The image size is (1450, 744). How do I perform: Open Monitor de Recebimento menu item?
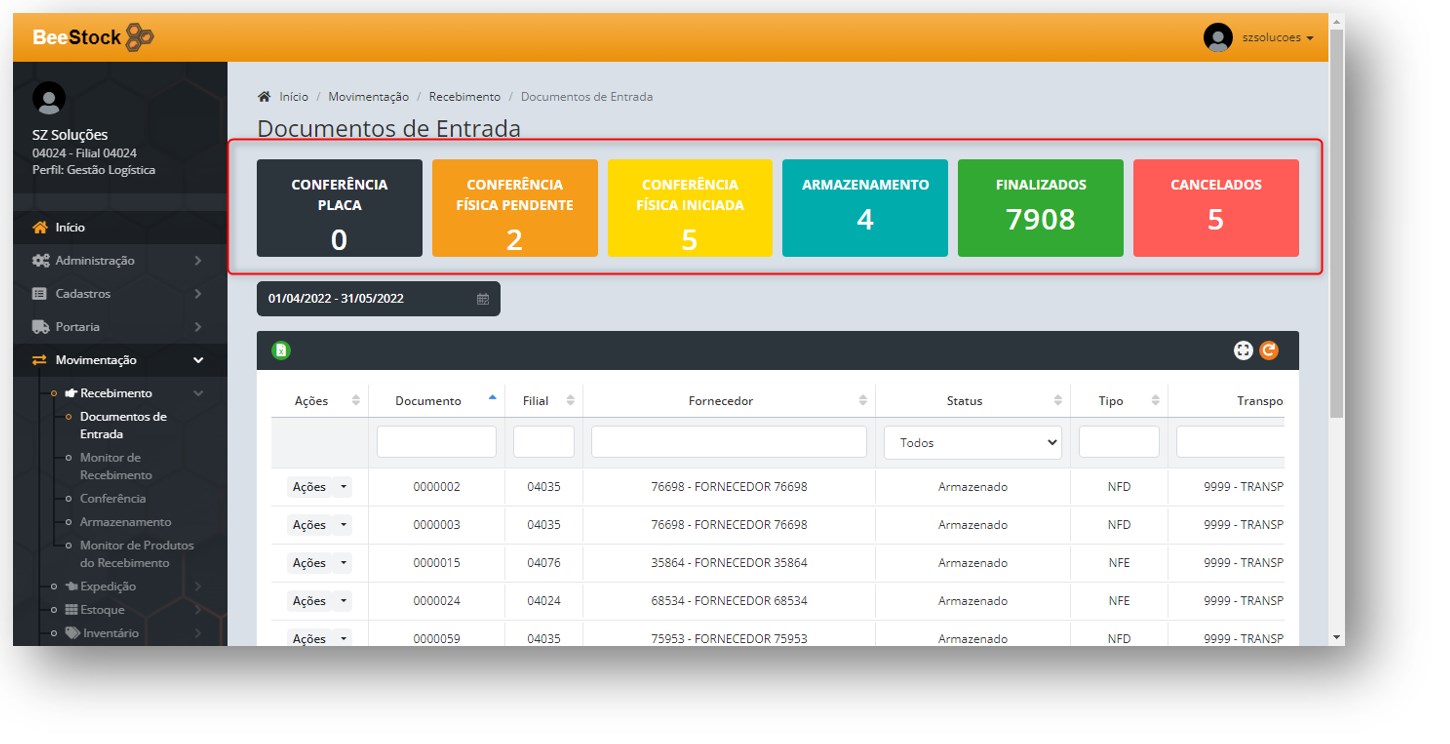[116, 466]
